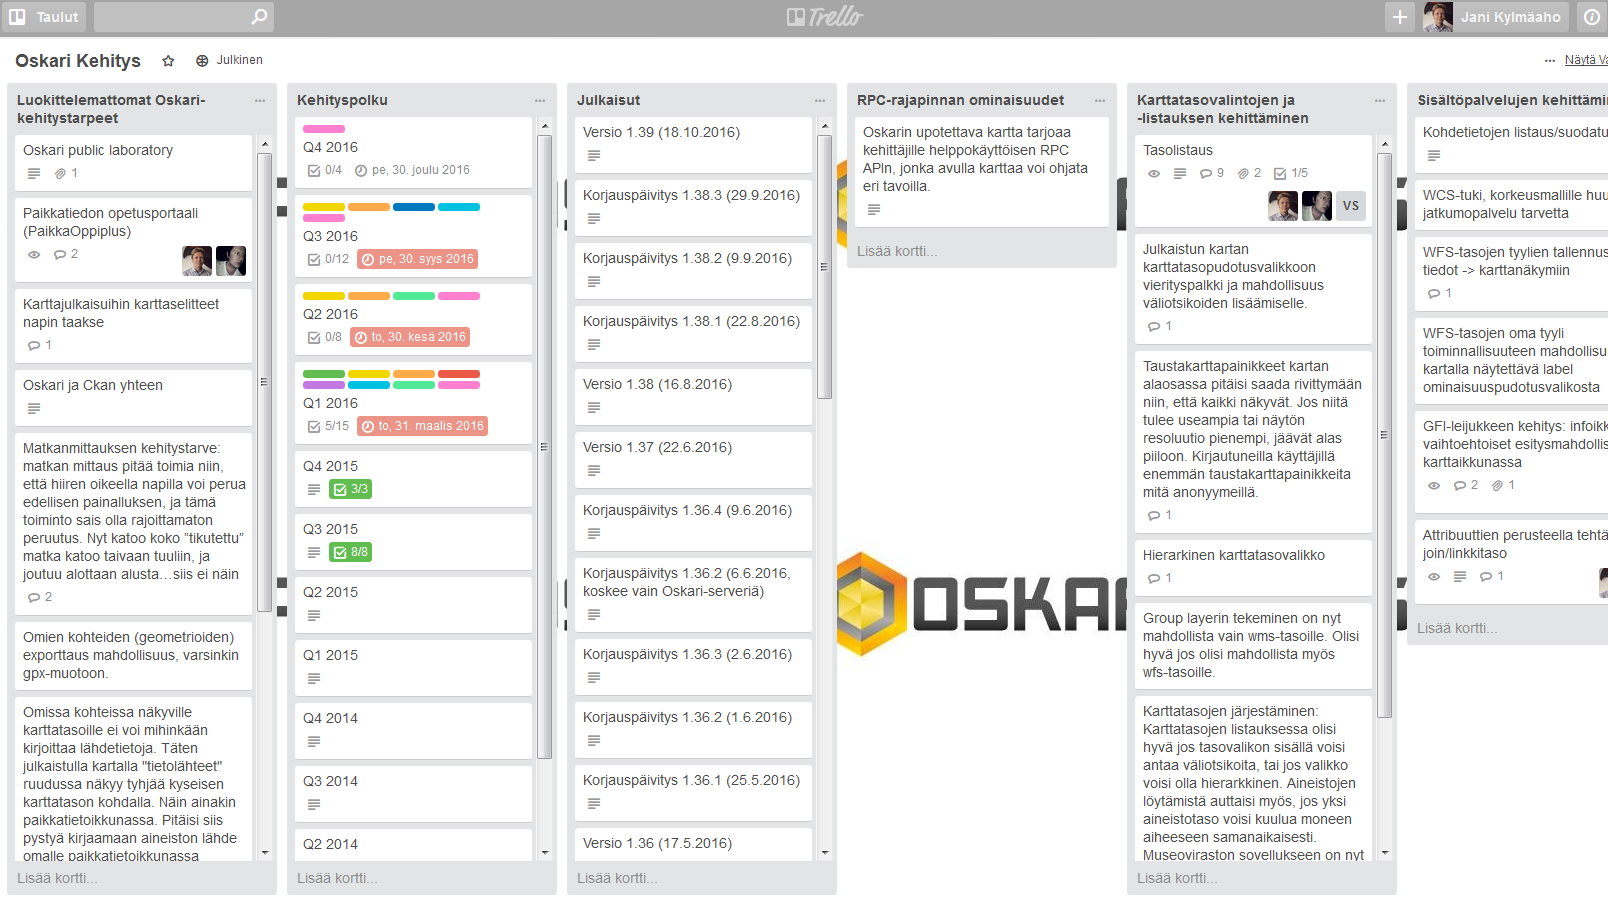Click description icon on Korjauspäivitys 1.38.3 card
This screenshot has height=904, width=1608.
coord(594,218)
